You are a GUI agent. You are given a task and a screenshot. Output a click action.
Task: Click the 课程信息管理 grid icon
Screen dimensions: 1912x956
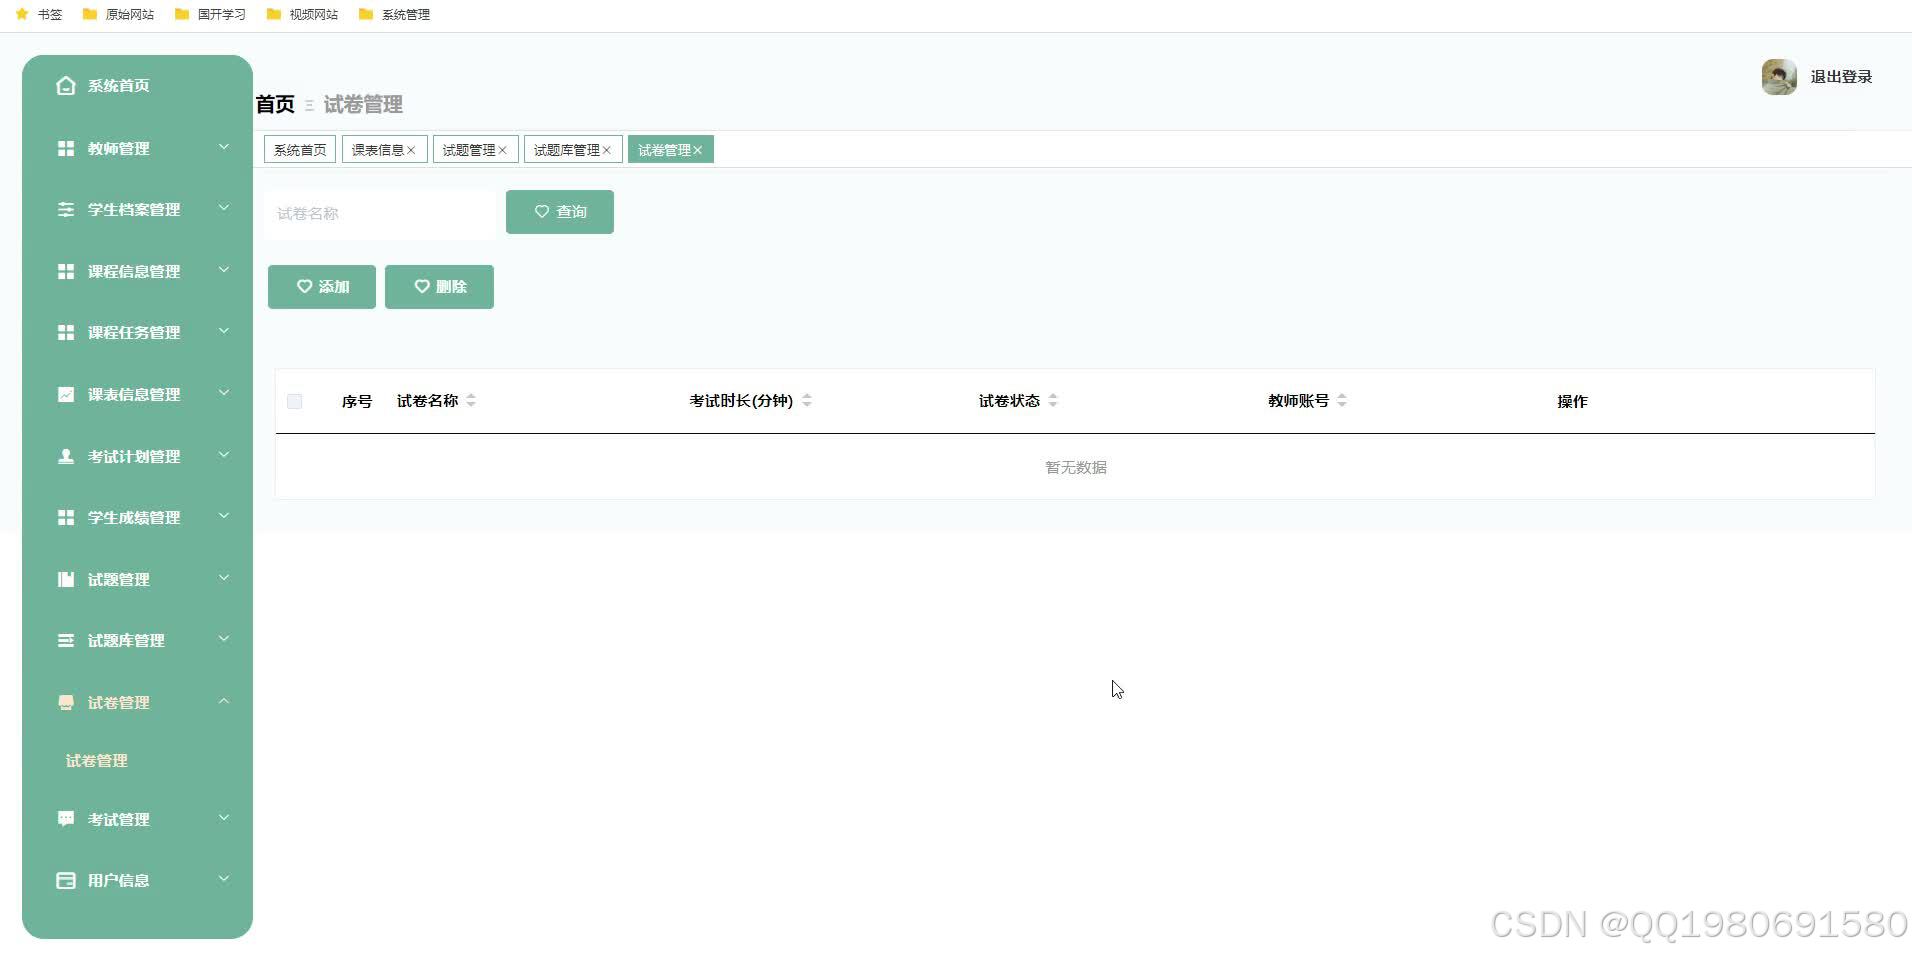[x=66, y=272]
